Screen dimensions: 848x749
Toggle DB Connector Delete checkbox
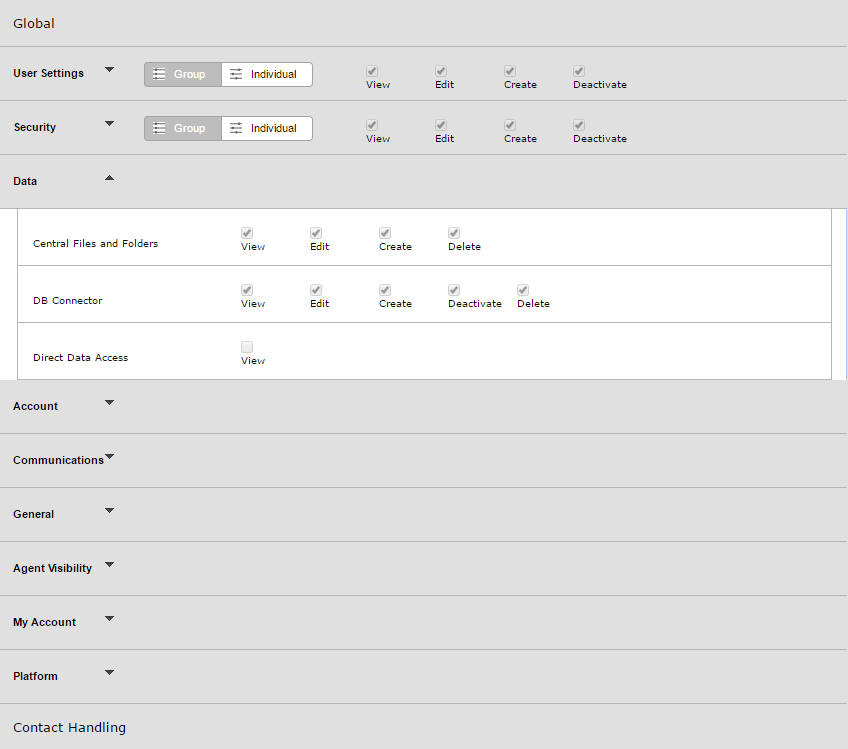[523, 290]
